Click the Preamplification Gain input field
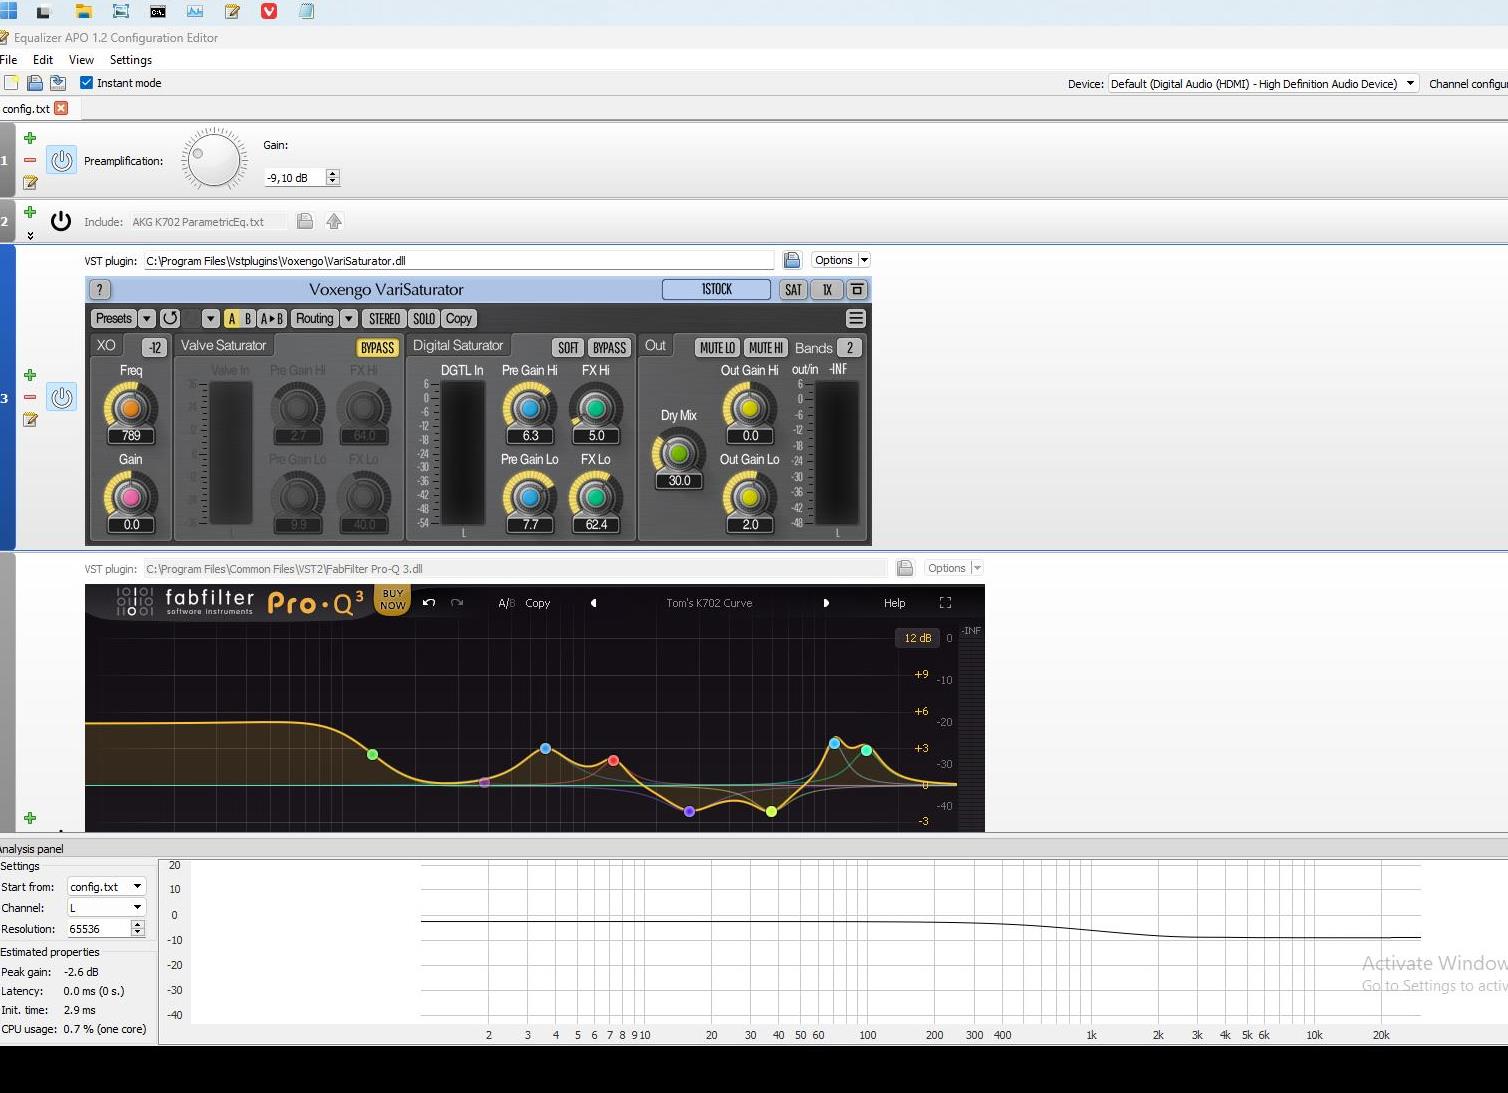The height and width of the screenshot is (1093, 1508). tap(294, 177)
